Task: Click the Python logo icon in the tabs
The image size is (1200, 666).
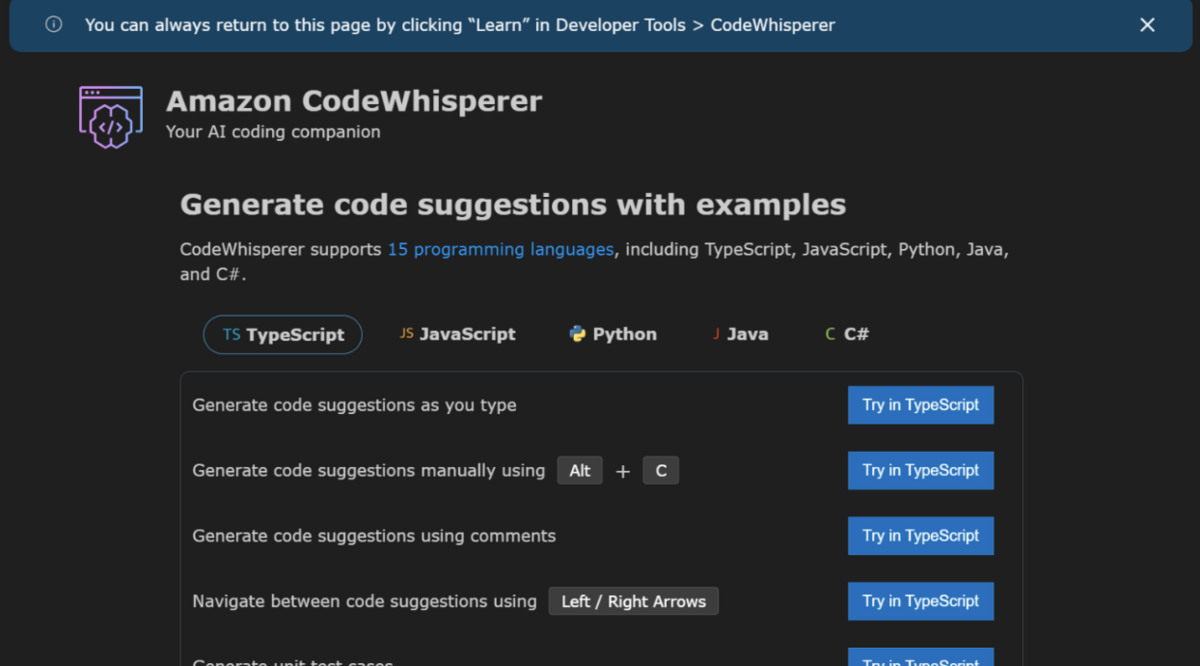Action: pyautogui.click(x=577, y=334)
